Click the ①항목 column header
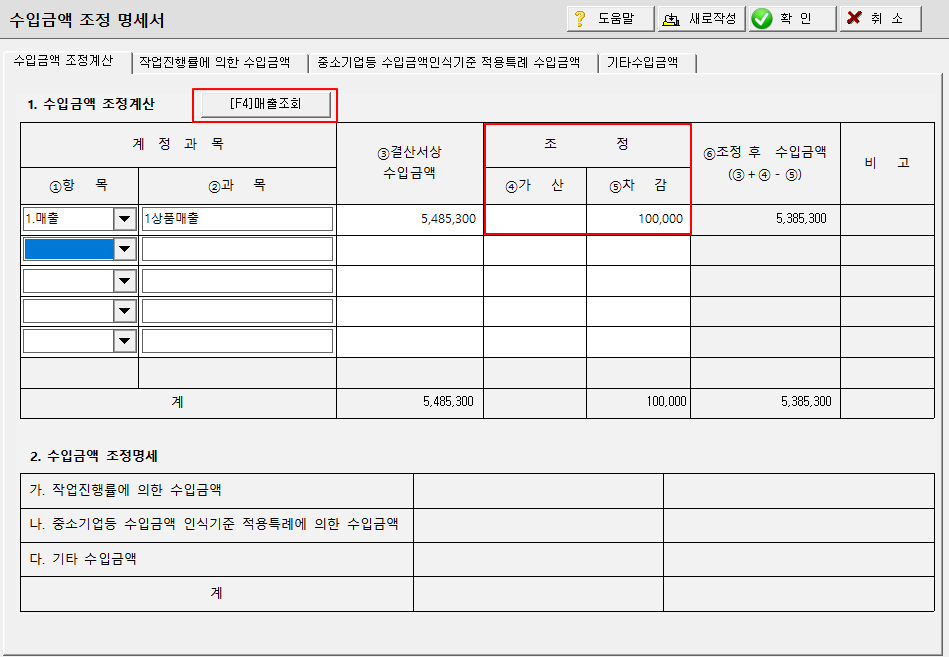949x657 pixels. 79,186
